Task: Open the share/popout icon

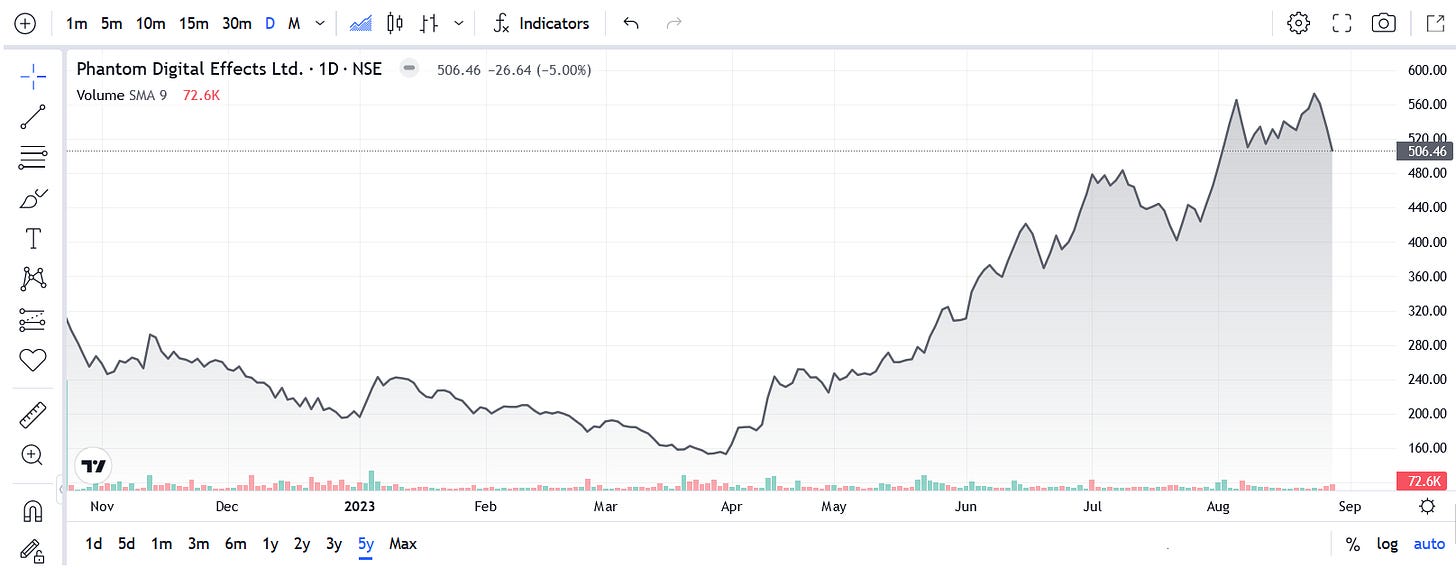Action: pyautogui.click(x=1434, y=23)
